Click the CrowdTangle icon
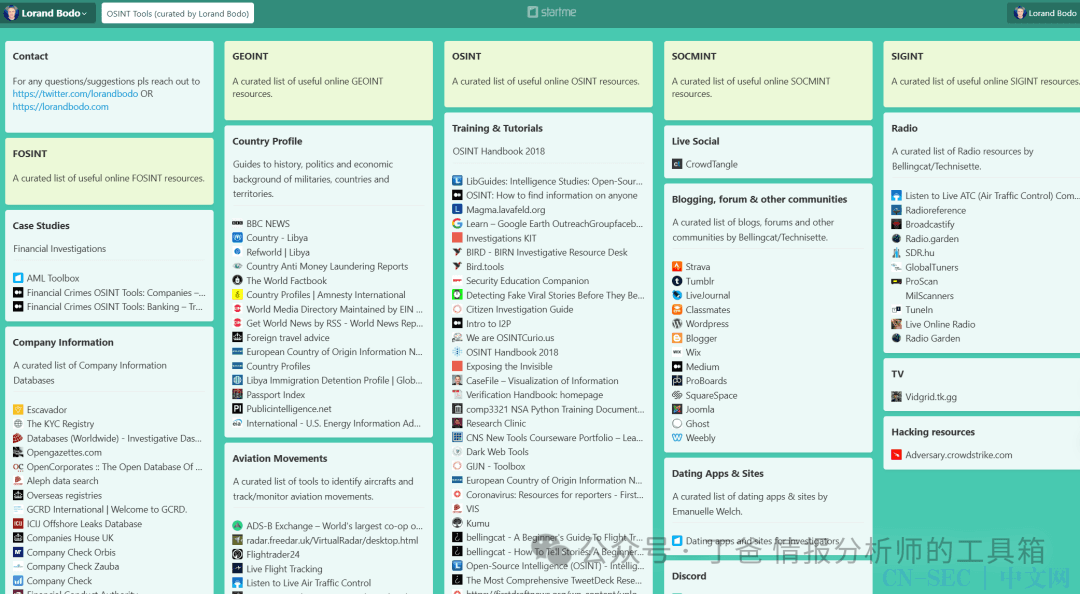Screen dimensions: 1080x594 677,164
